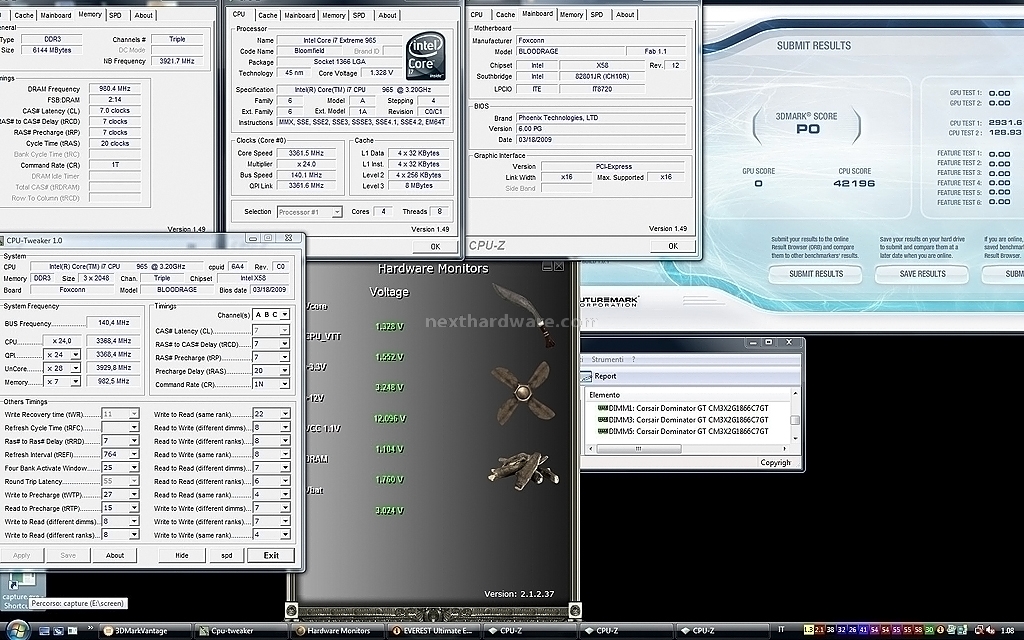Screen dimensions: 1024x640
Task: Click the Exit button in CPU-Tweaker
Action: pyautogui.click(x=271, y=555)
